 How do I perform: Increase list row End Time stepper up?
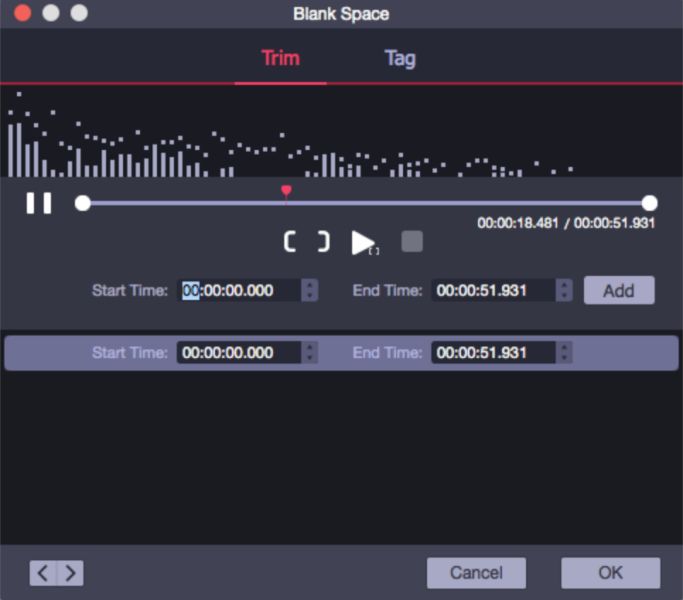tap(564, 347)
